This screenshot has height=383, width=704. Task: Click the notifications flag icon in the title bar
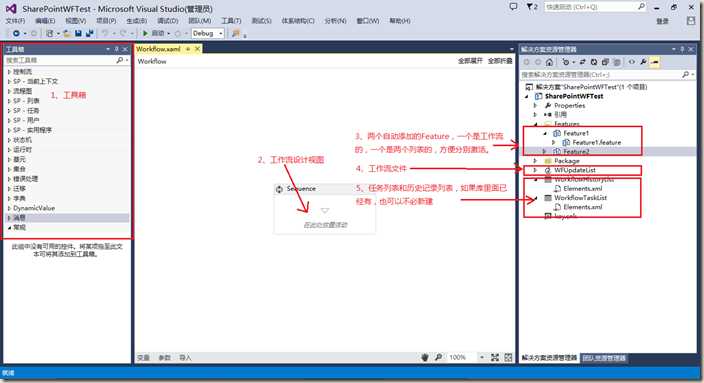coord(532,7)
